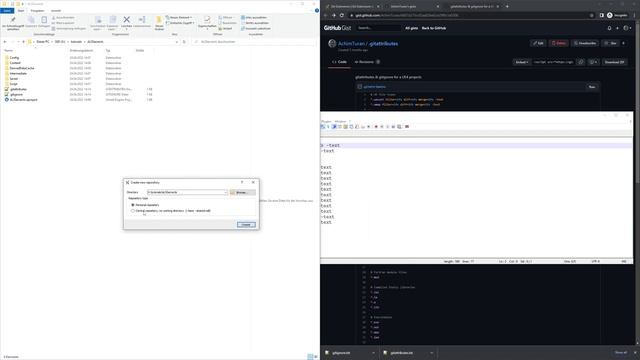Select the DerivedDataCache folder

pyautogui.click(x=22, y=68)
